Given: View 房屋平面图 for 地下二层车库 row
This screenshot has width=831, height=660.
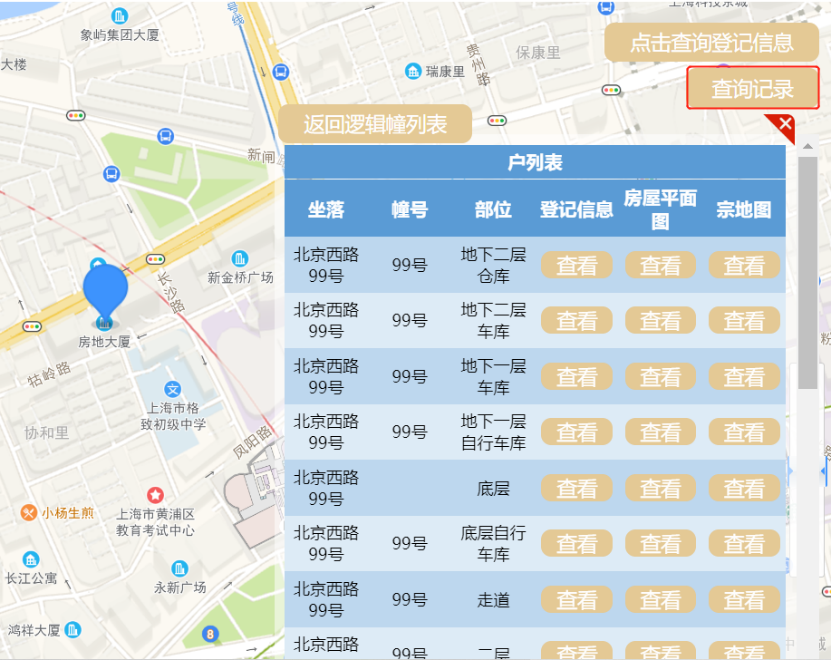Looking at the screenshot, I should (660, 320).
